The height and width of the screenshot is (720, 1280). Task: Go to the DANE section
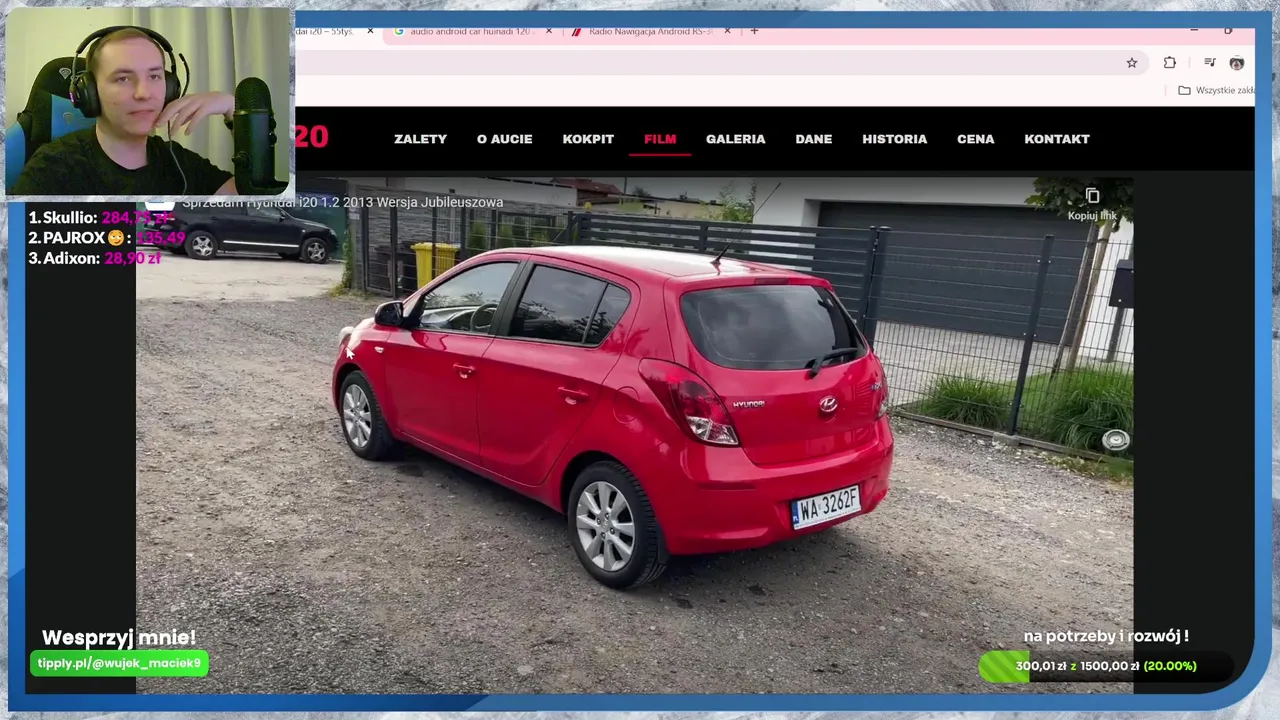pyautogui.click(x=813, y=139)
